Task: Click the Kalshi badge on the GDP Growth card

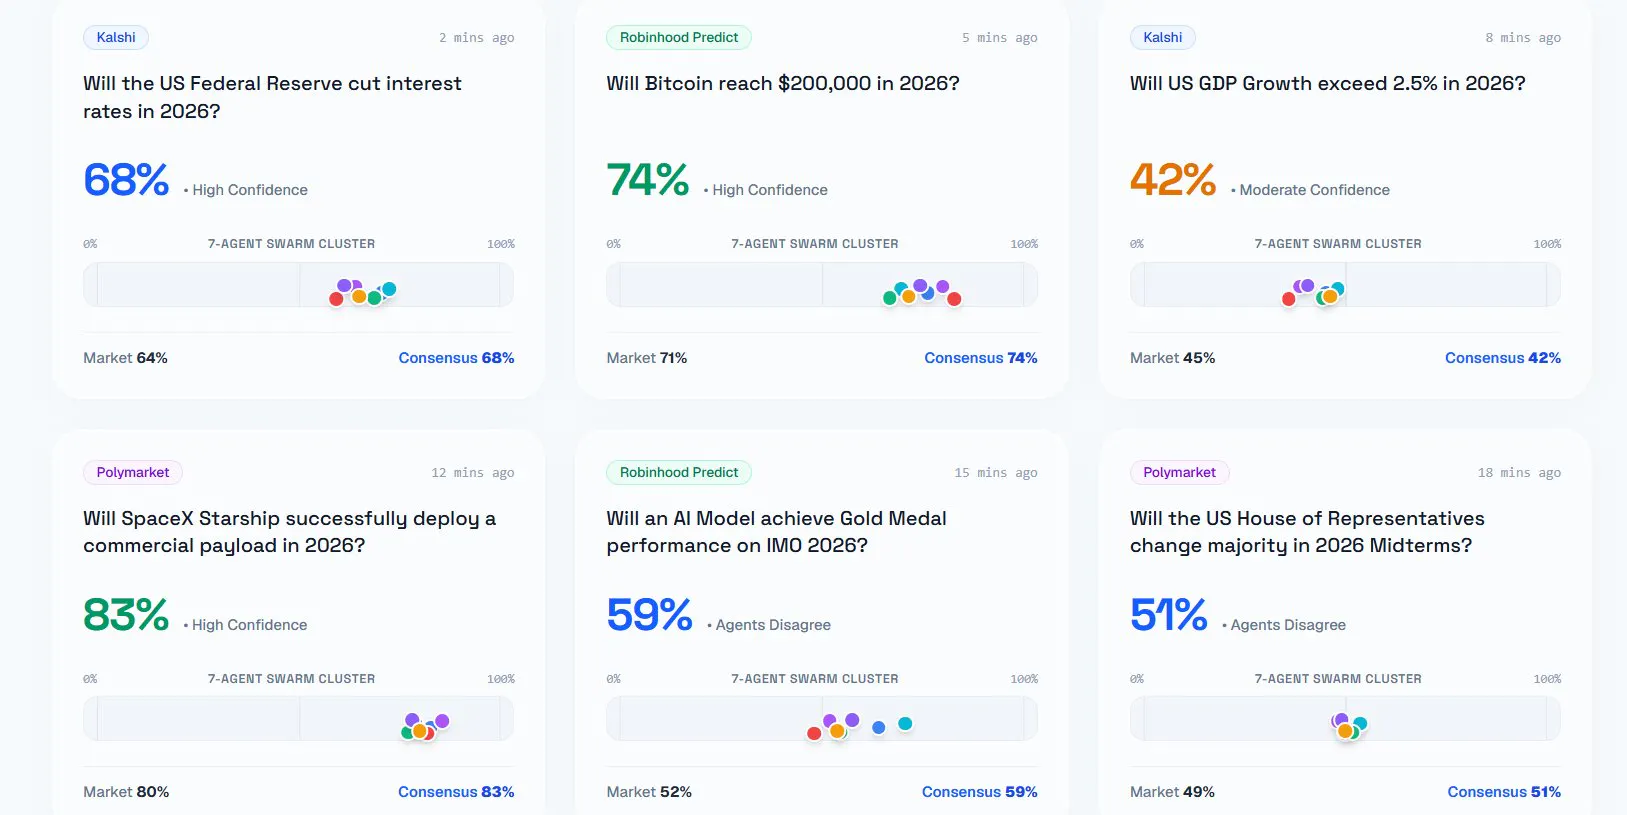Action: (x=1162, y=38)
